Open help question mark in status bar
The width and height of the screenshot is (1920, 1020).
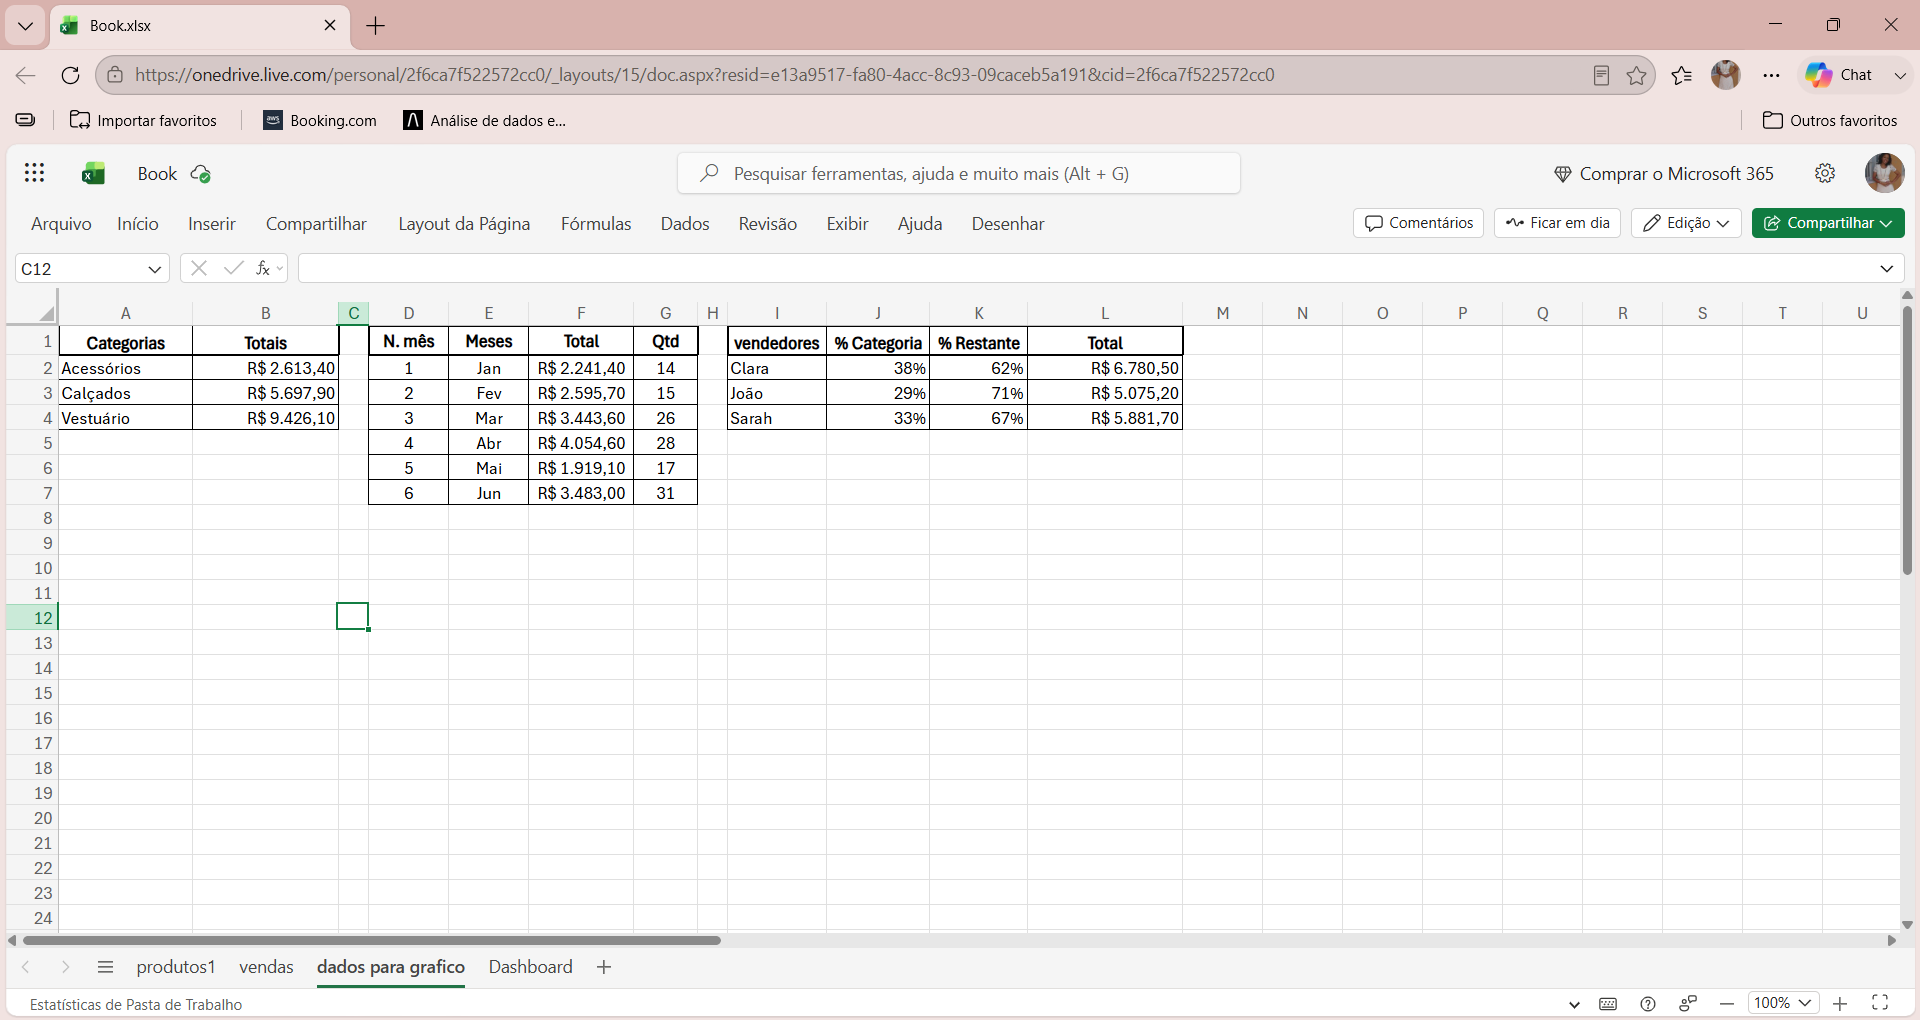point(1648,1004)
